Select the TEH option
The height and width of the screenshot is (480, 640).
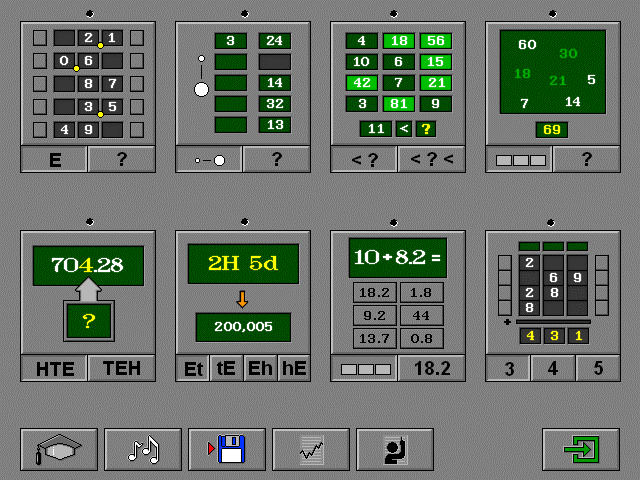tap(122, 368)
